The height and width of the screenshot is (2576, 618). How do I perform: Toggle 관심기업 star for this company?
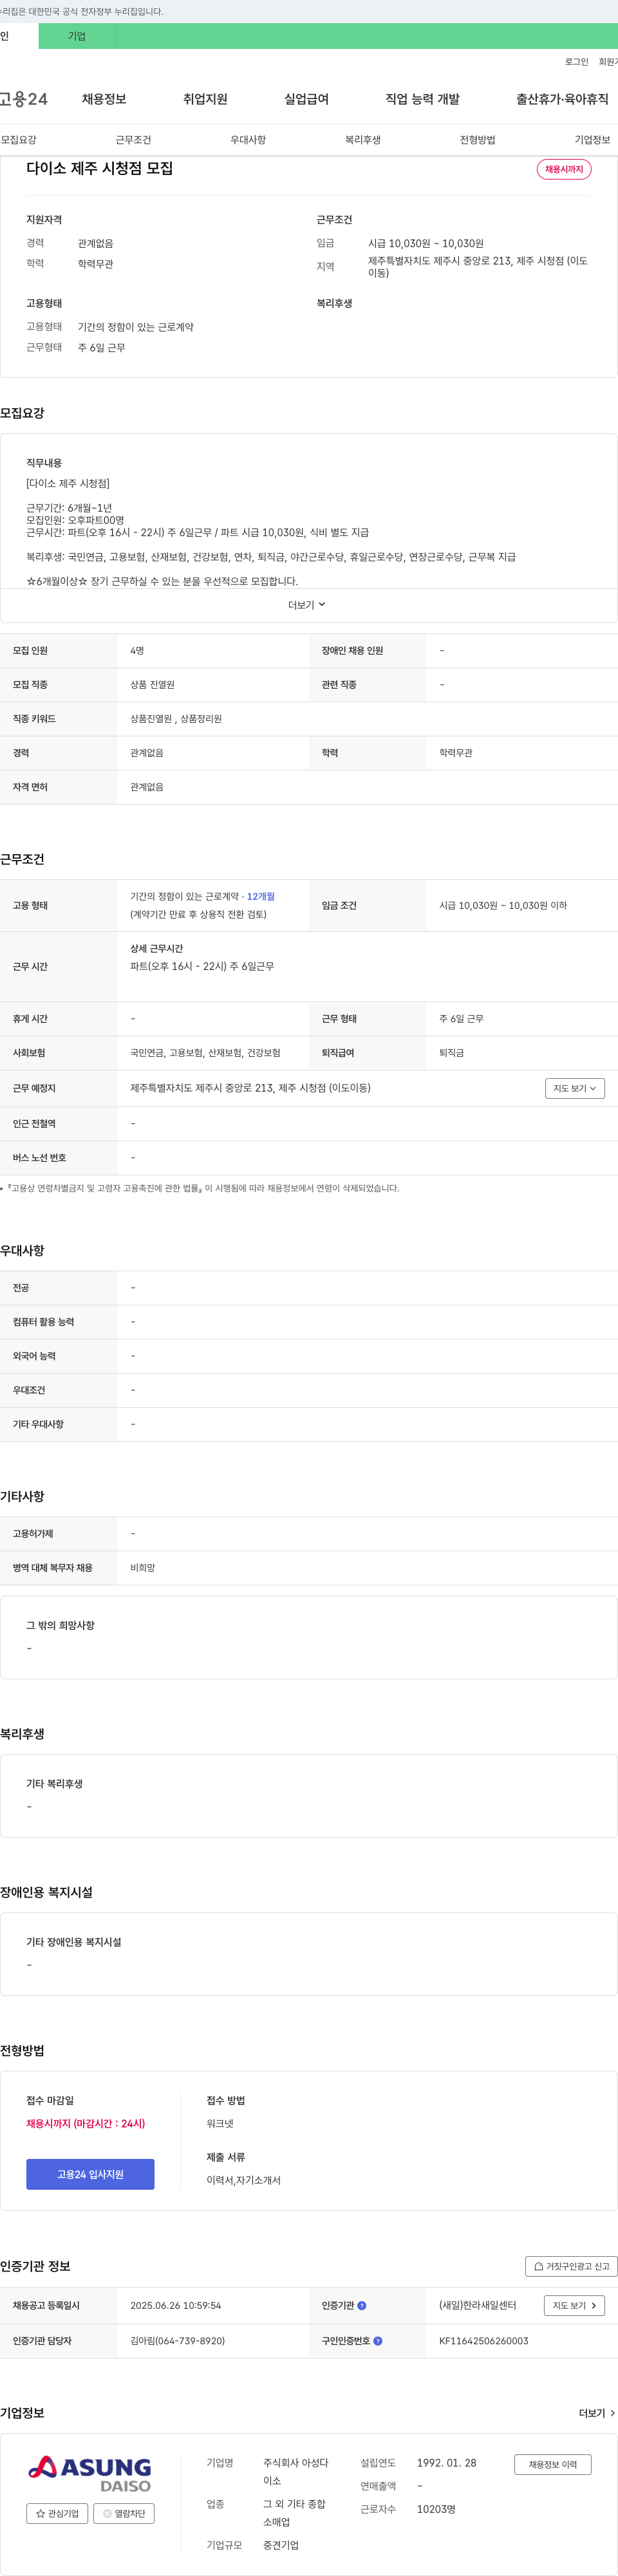[57, 2513]
